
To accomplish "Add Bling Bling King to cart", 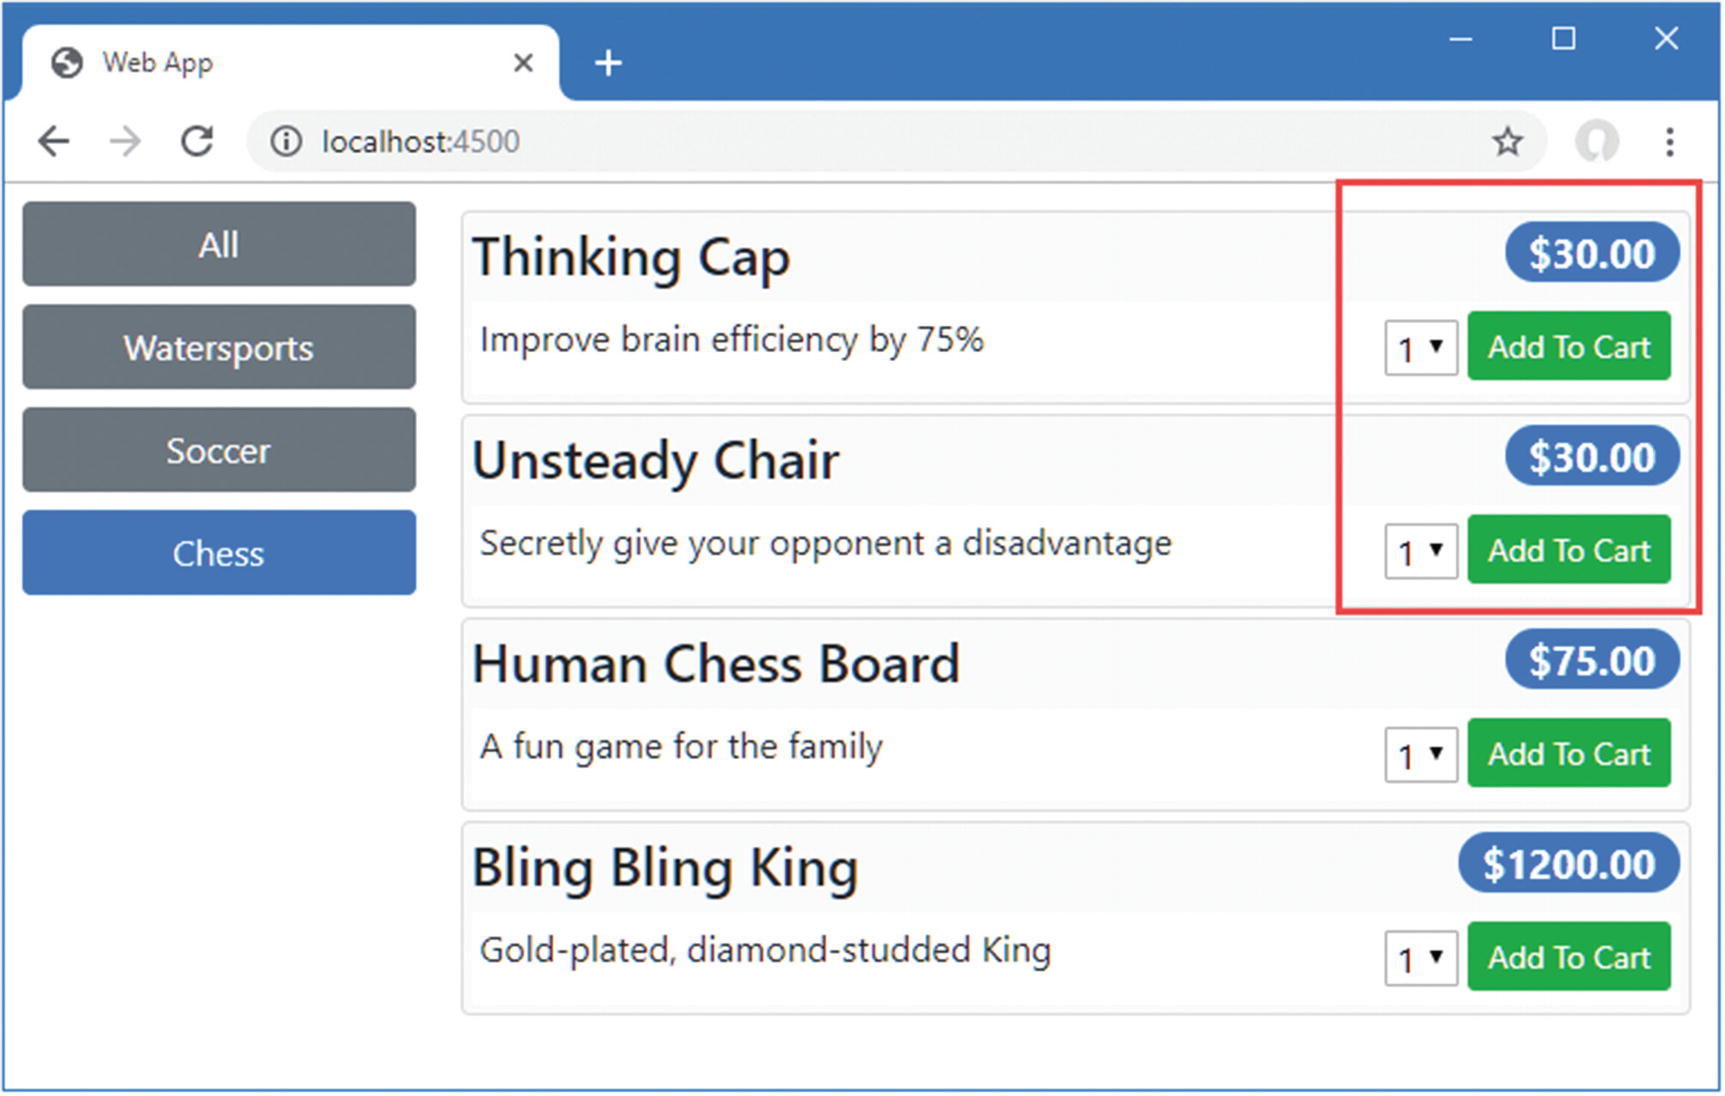I will [1568, 957].
